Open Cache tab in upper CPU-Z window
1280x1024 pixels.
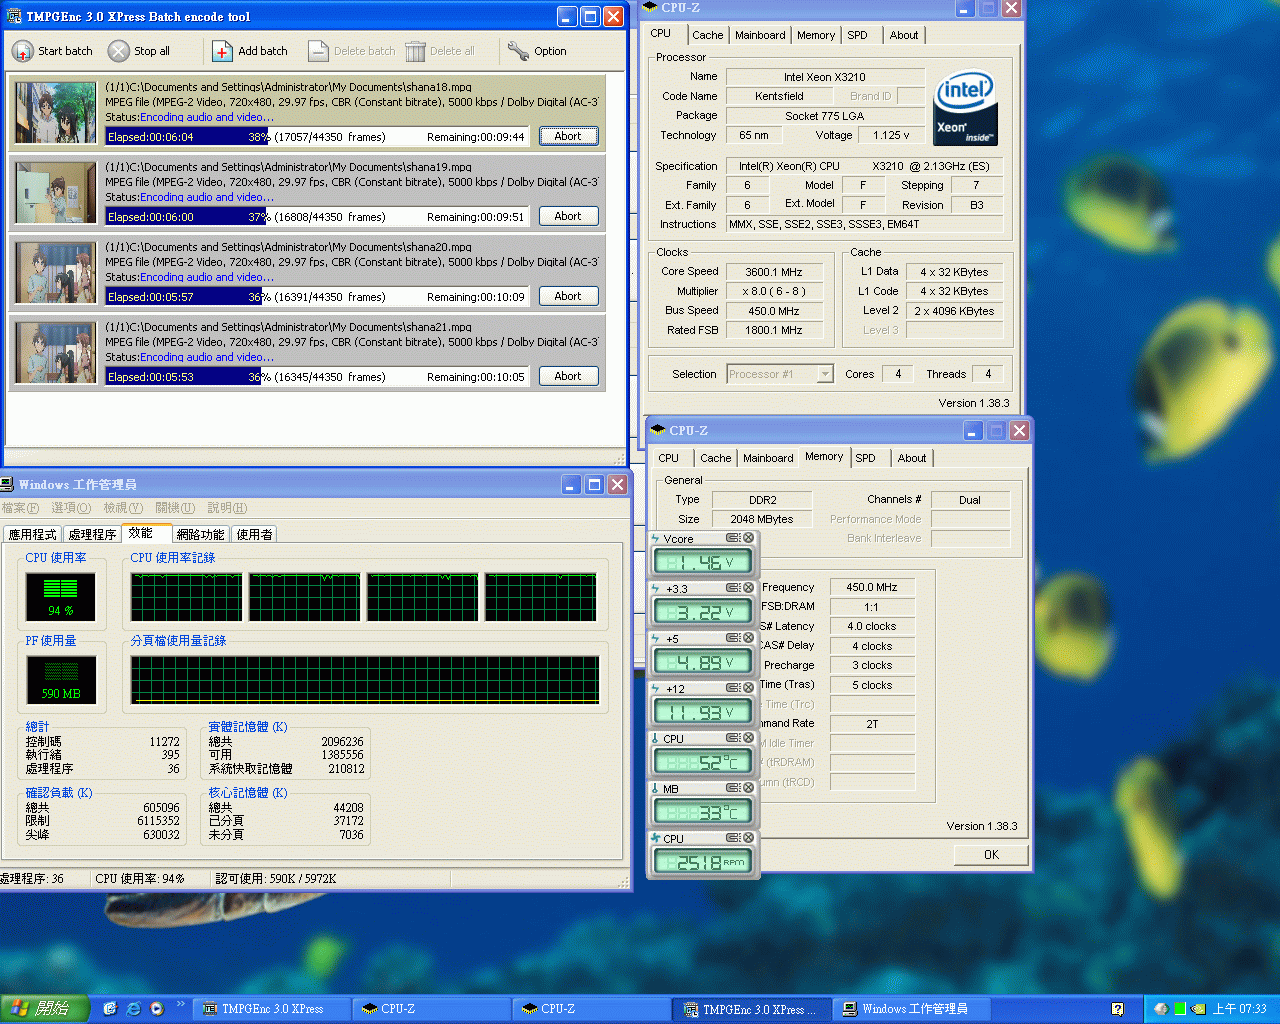tap(707, 35)
